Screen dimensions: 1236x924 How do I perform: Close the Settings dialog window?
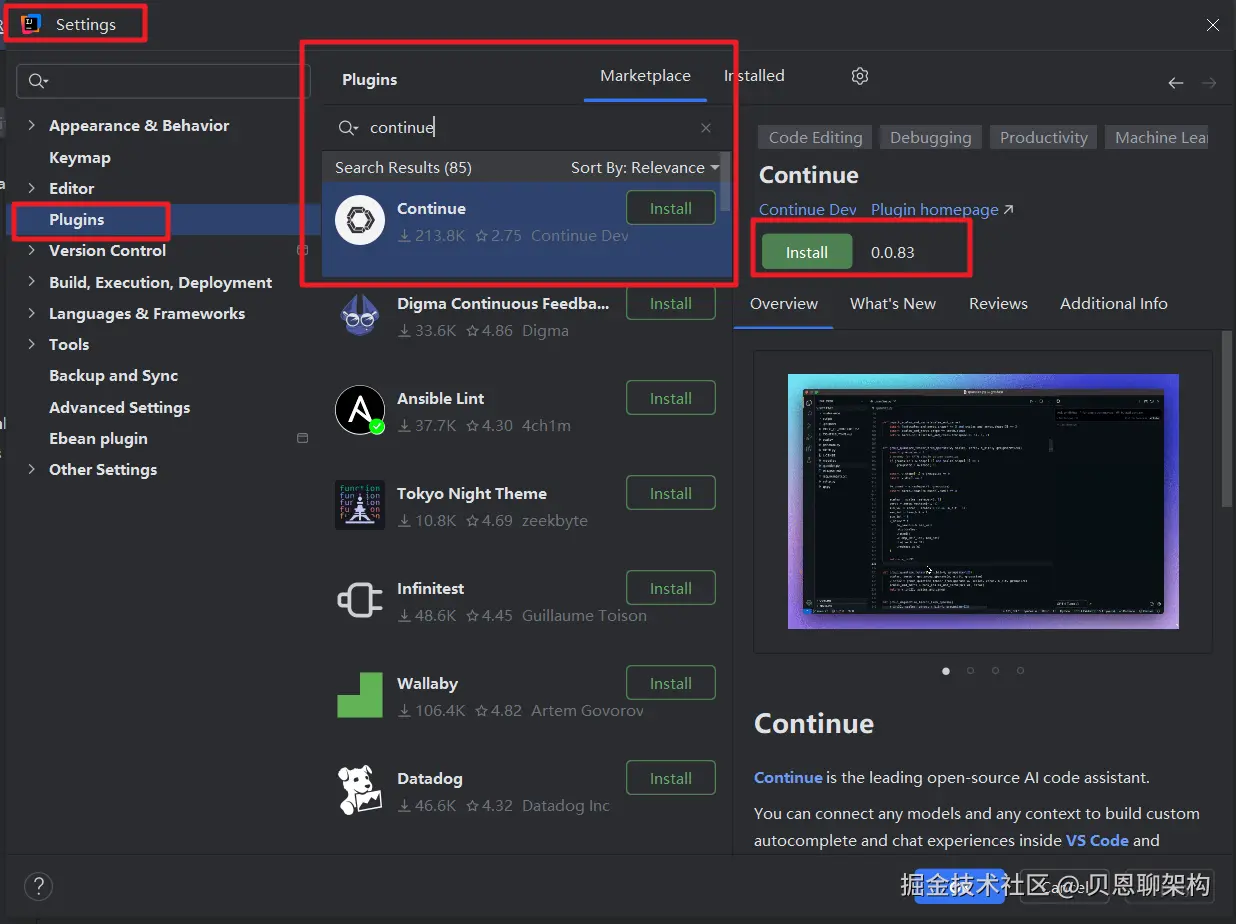(x=1212, y=25)
